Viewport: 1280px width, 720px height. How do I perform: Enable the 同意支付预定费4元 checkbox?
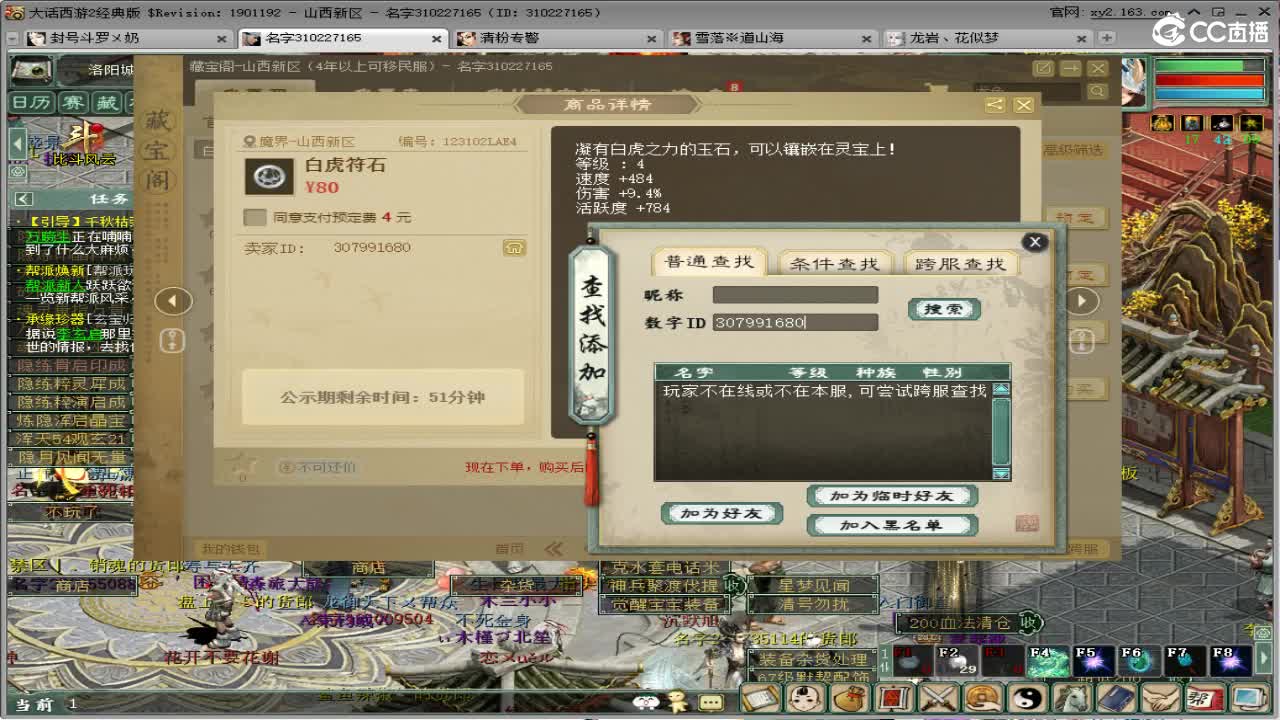tap(255, 217)
